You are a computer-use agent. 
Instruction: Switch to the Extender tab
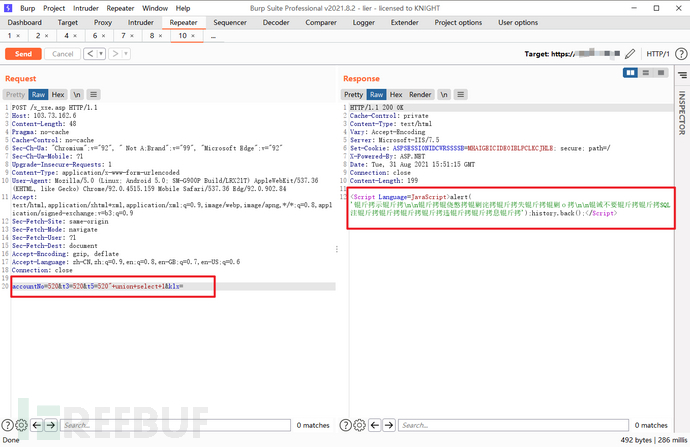point(405,22)
